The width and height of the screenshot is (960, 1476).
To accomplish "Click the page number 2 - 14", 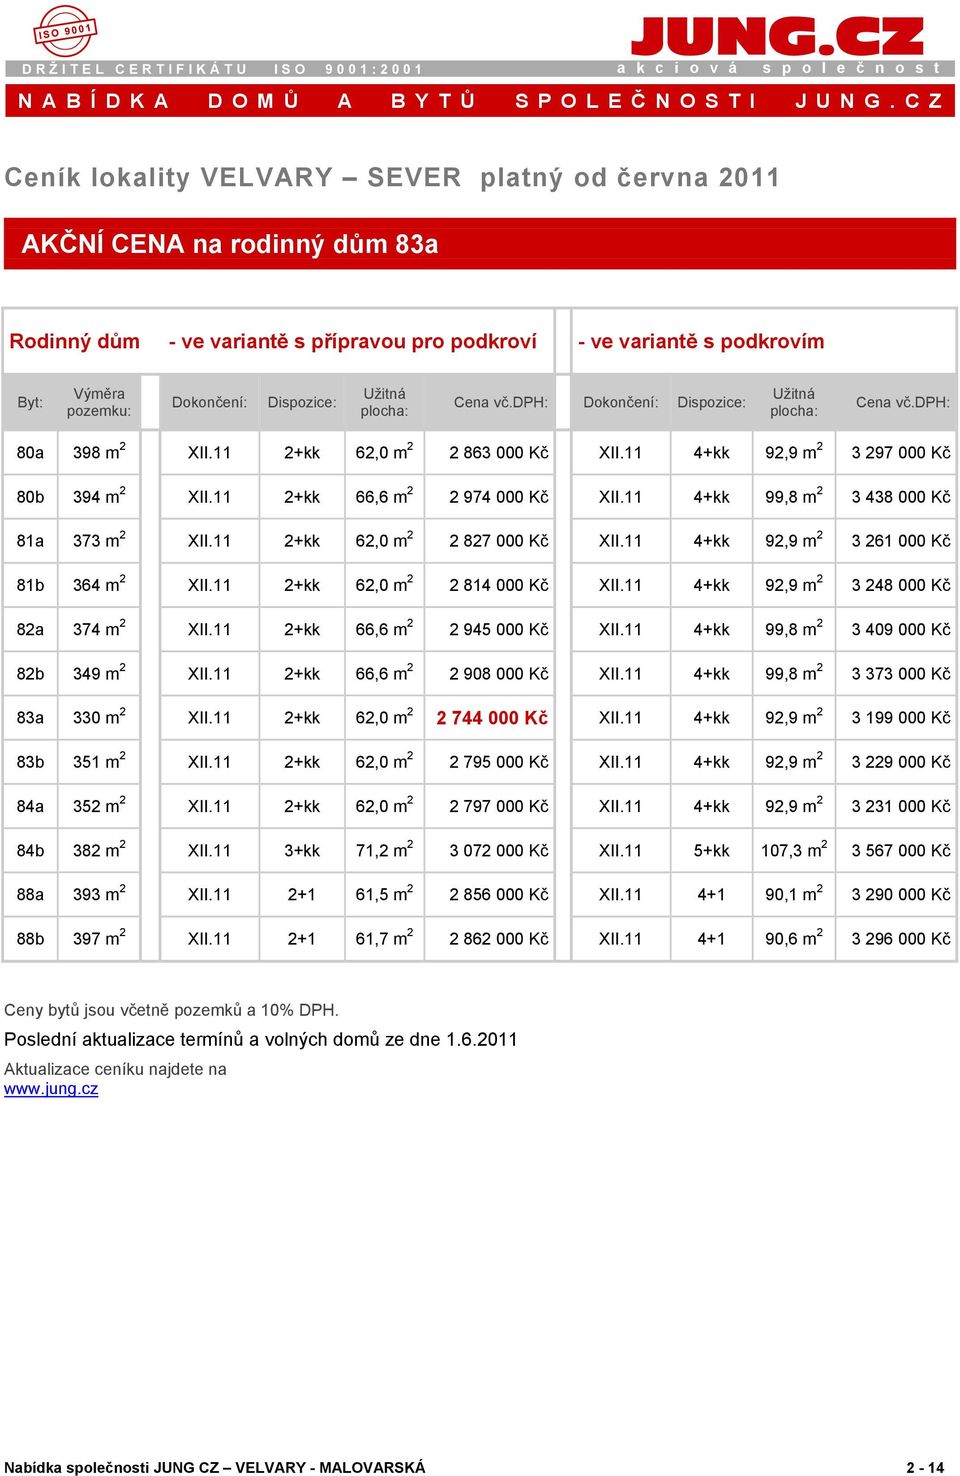I will [925, 1467].
